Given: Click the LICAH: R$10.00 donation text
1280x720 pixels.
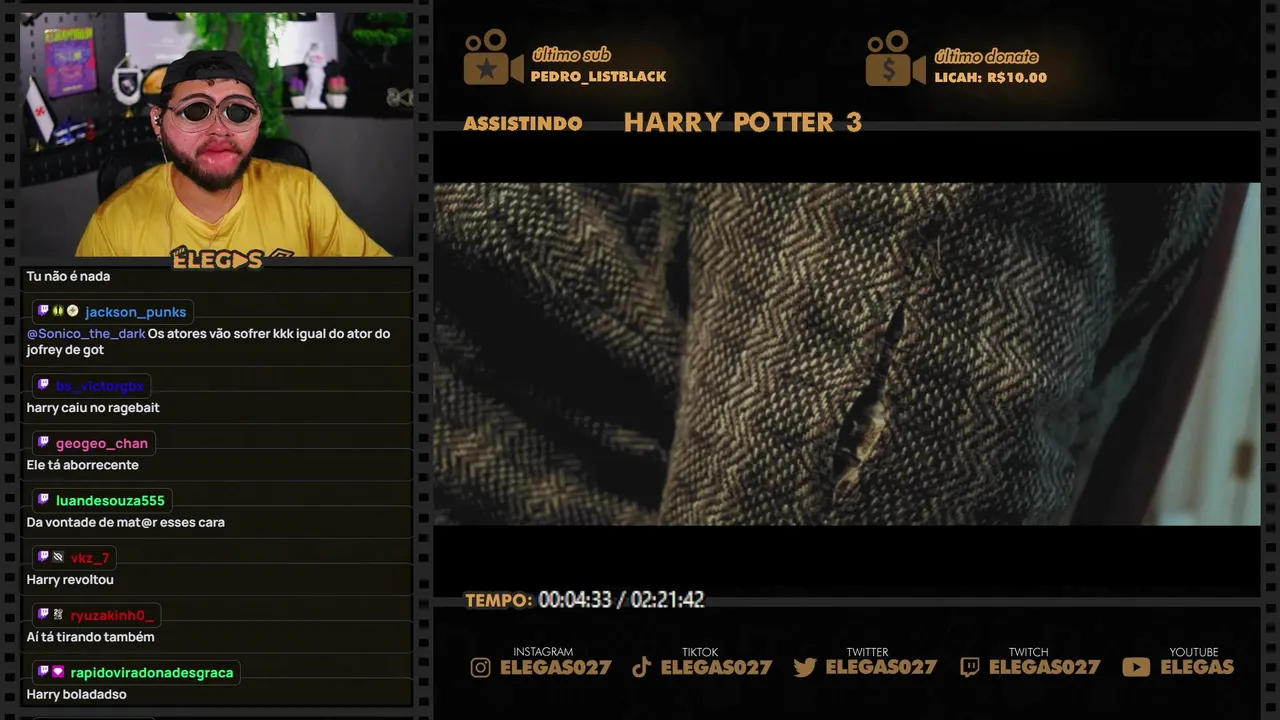Looking at the screenshot, I should point(990,77).
